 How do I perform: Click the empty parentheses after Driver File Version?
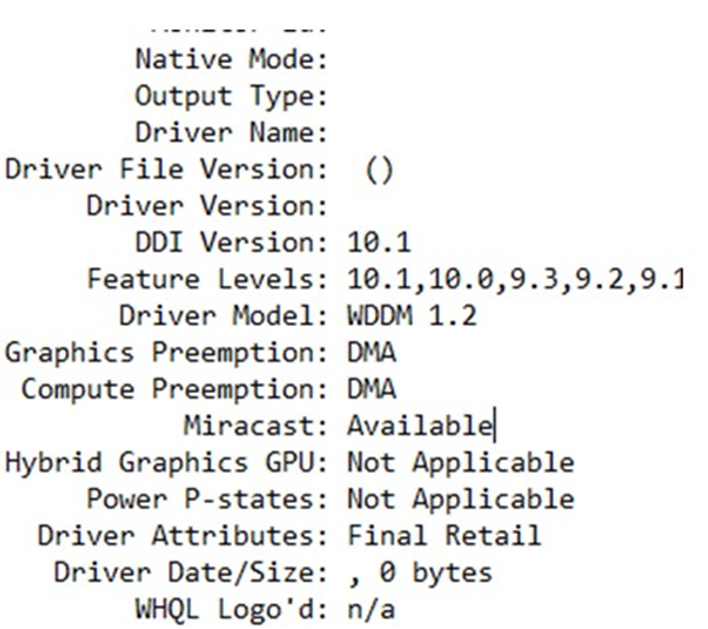(x=379, y=171)
